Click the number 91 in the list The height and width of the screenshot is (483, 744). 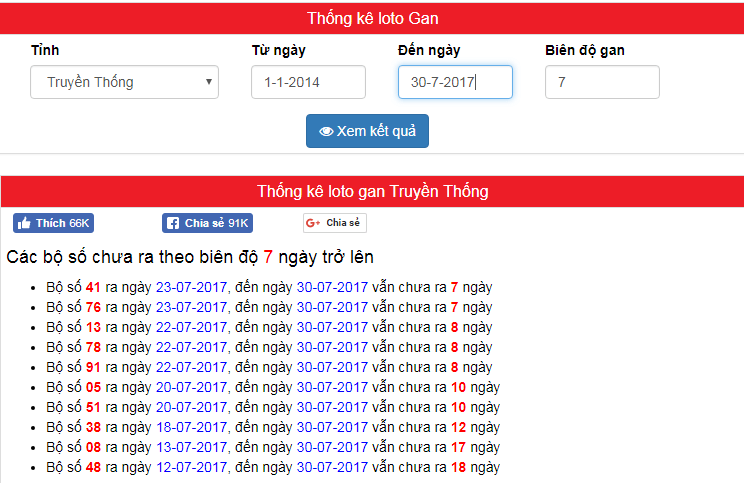click(x=93, y=367)
